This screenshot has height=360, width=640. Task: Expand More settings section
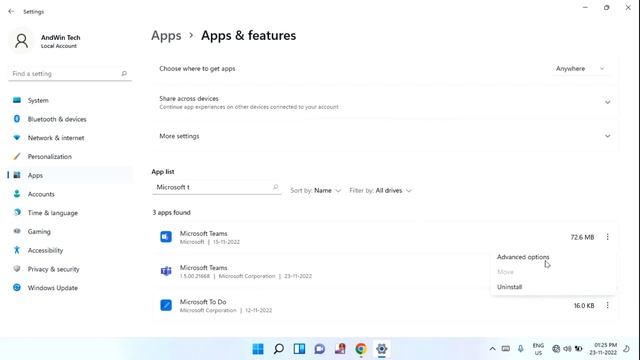(384, 136)
